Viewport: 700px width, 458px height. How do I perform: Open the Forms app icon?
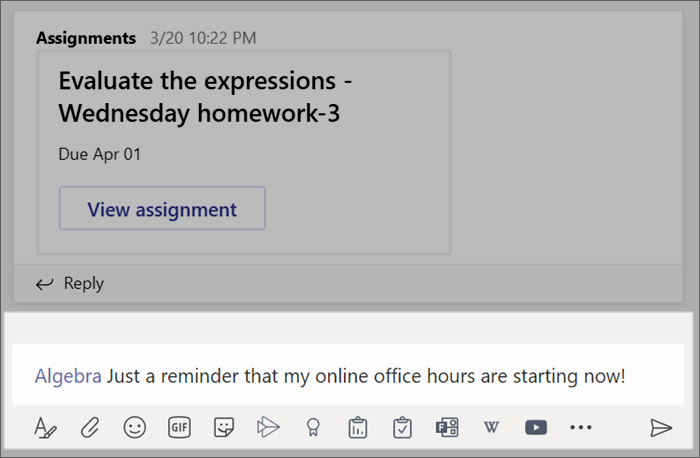pyautogui.click(x=446, y=428)
